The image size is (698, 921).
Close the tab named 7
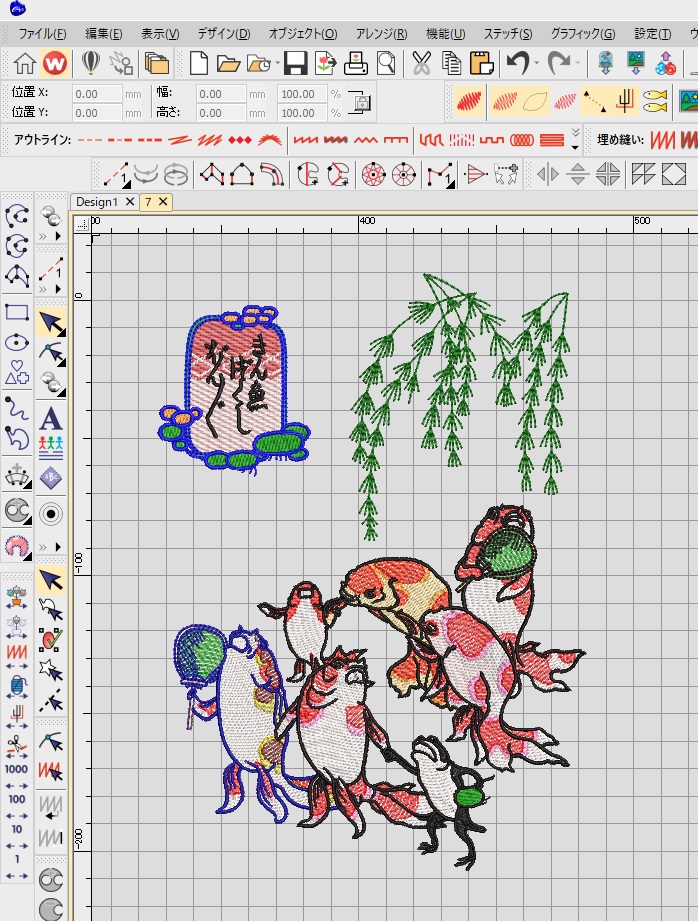tap(163, 201)
